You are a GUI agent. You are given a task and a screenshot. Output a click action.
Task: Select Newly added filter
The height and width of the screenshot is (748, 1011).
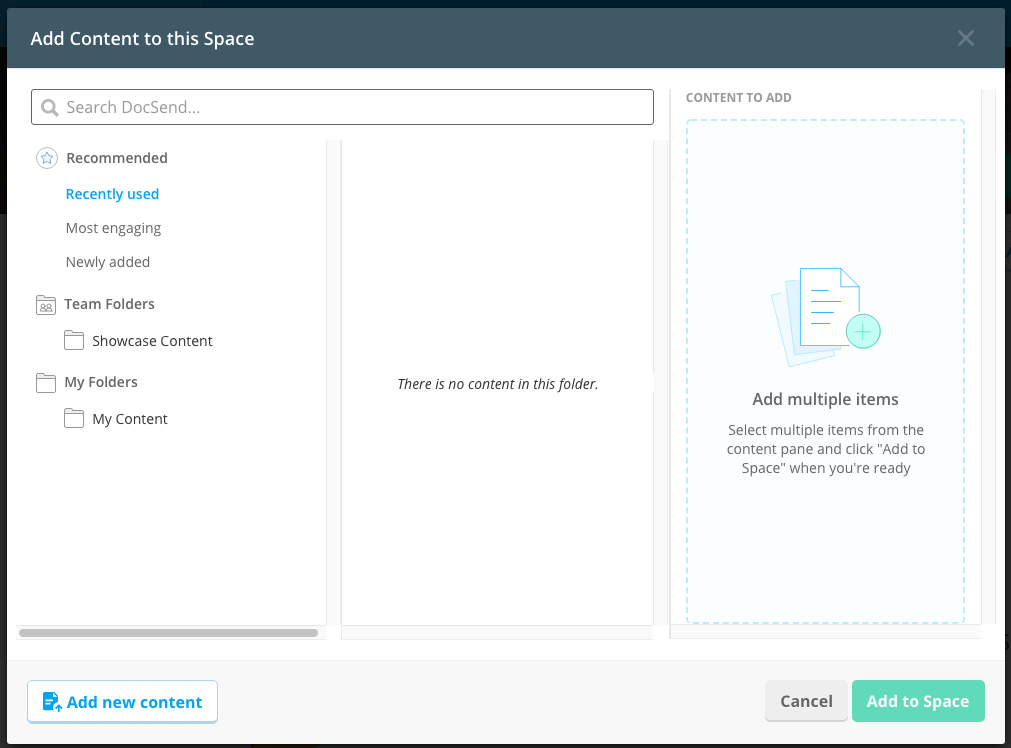[108, 262]
